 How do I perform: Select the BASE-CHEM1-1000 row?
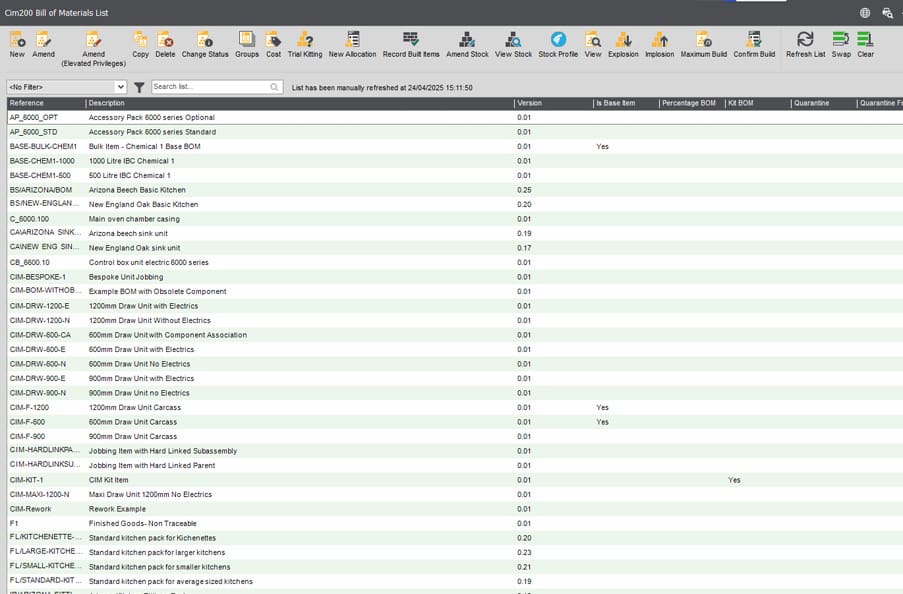(x=455, y=161)
